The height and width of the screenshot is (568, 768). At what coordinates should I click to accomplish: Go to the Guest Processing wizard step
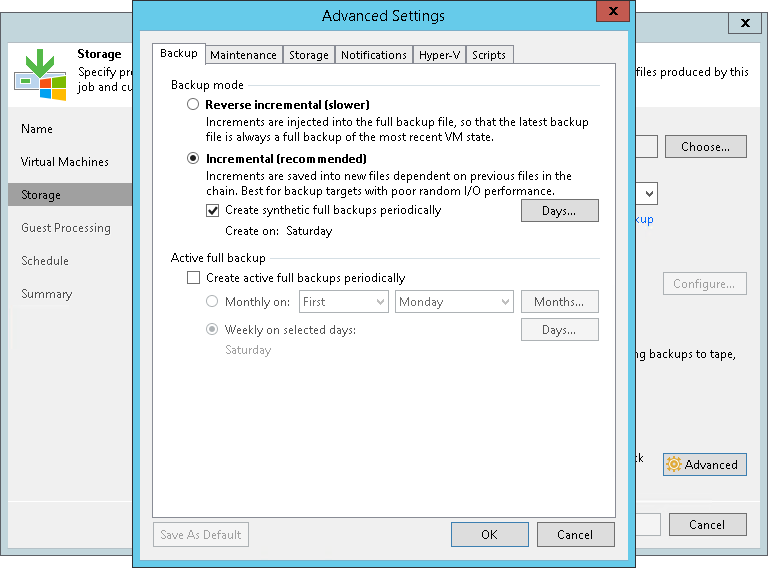(x=66, y=228)
